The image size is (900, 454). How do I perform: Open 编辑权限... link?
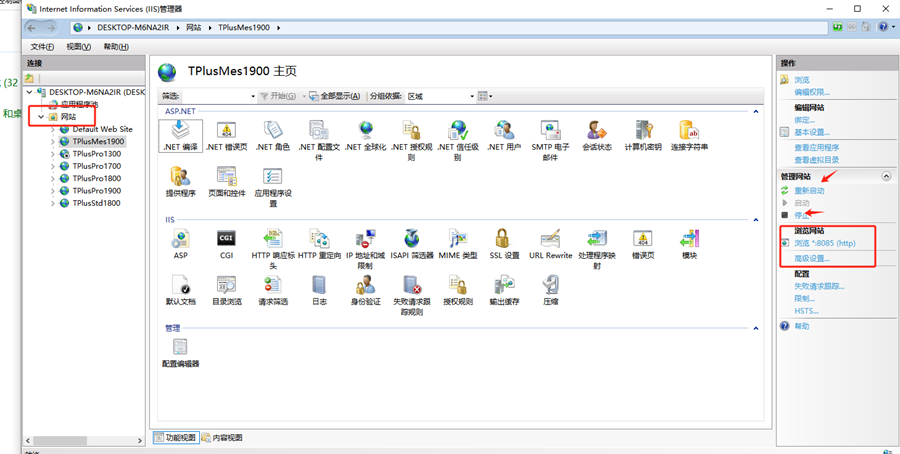pyautogui.click(x=812, y=92)
